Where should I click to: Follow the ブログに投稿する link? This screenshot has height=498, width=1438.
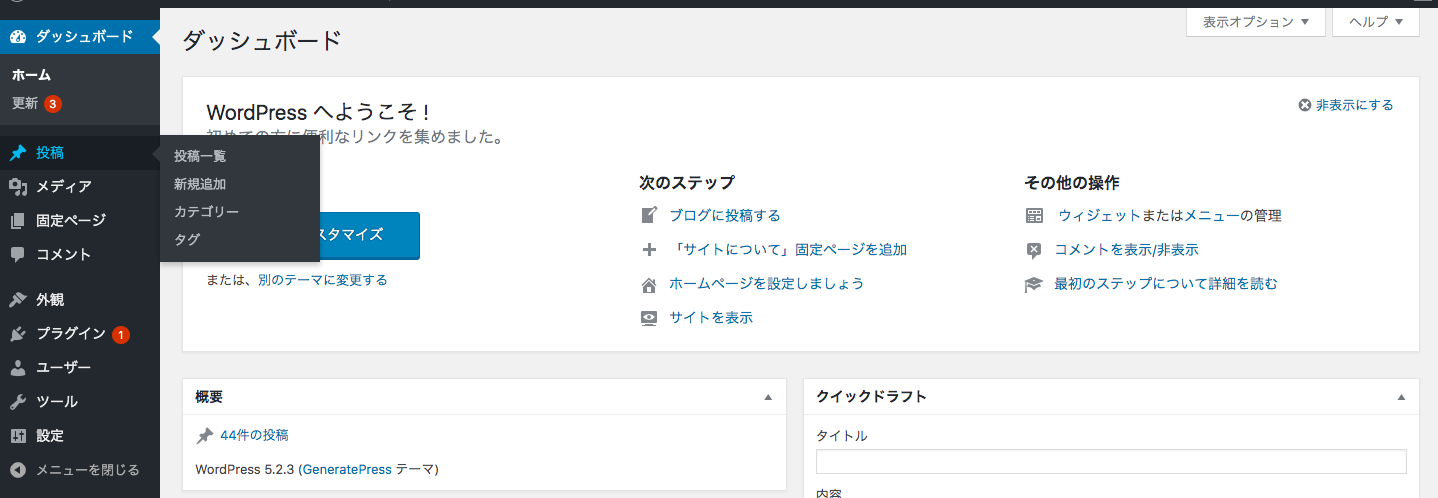coord(725,215)
